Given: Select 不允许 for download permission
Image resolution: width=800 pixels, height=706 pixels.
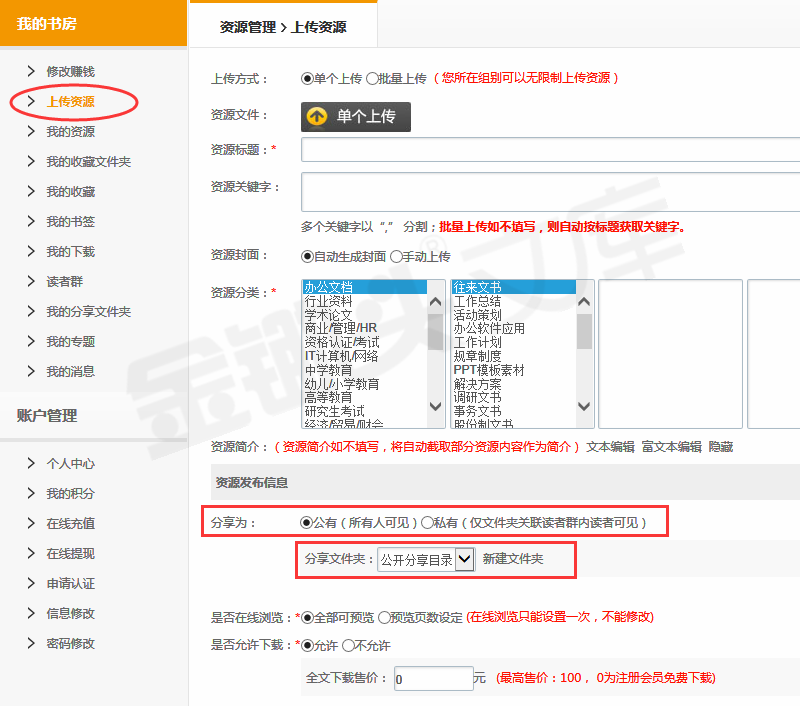Looking at the screenshot, I should [x=348, y=646].
